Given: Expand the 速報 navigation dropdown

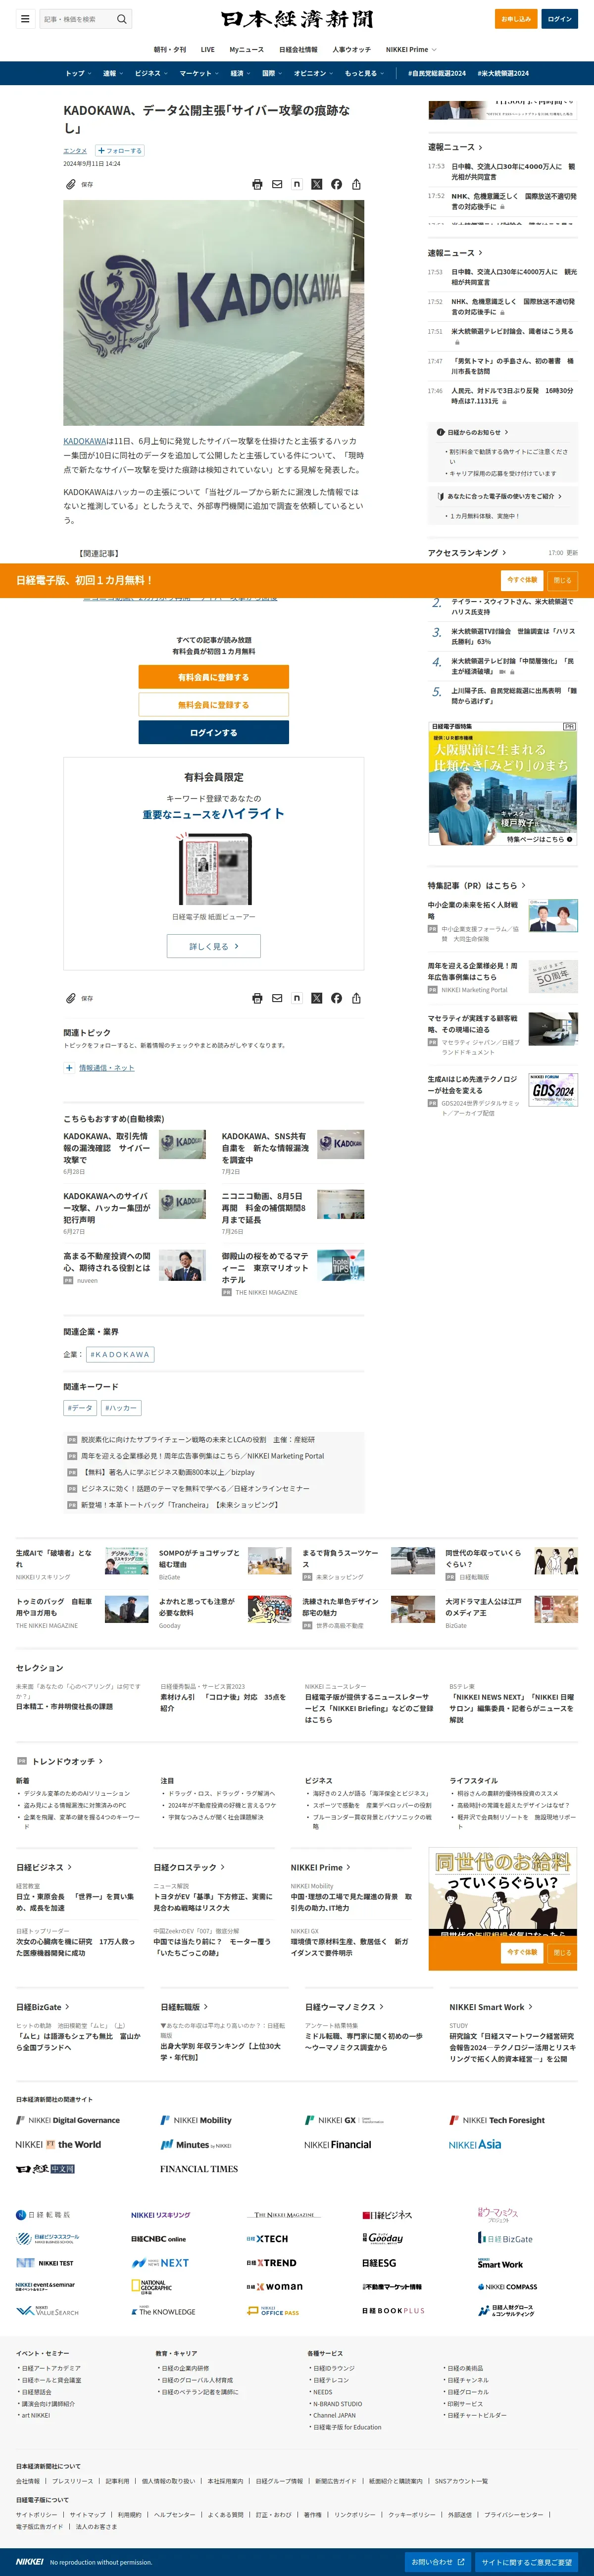Looking at the screenshot, I should pos(113,73).
